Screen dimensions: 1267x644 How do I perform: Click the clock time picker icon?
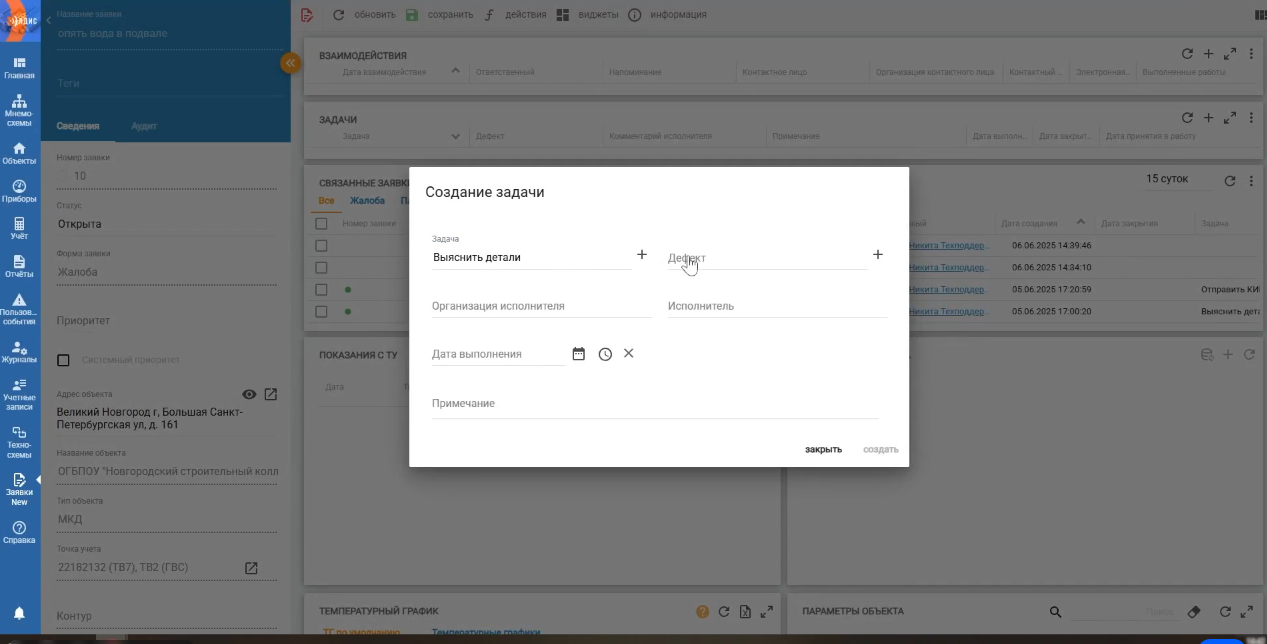[x=605, y=354]
